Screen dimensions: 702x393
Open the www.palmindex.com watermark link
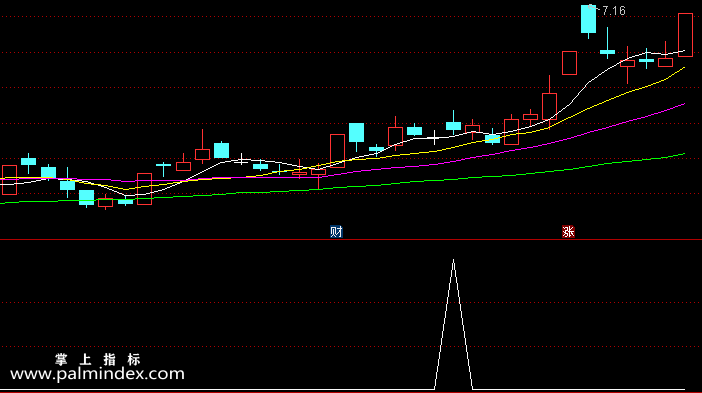(97, 374)
